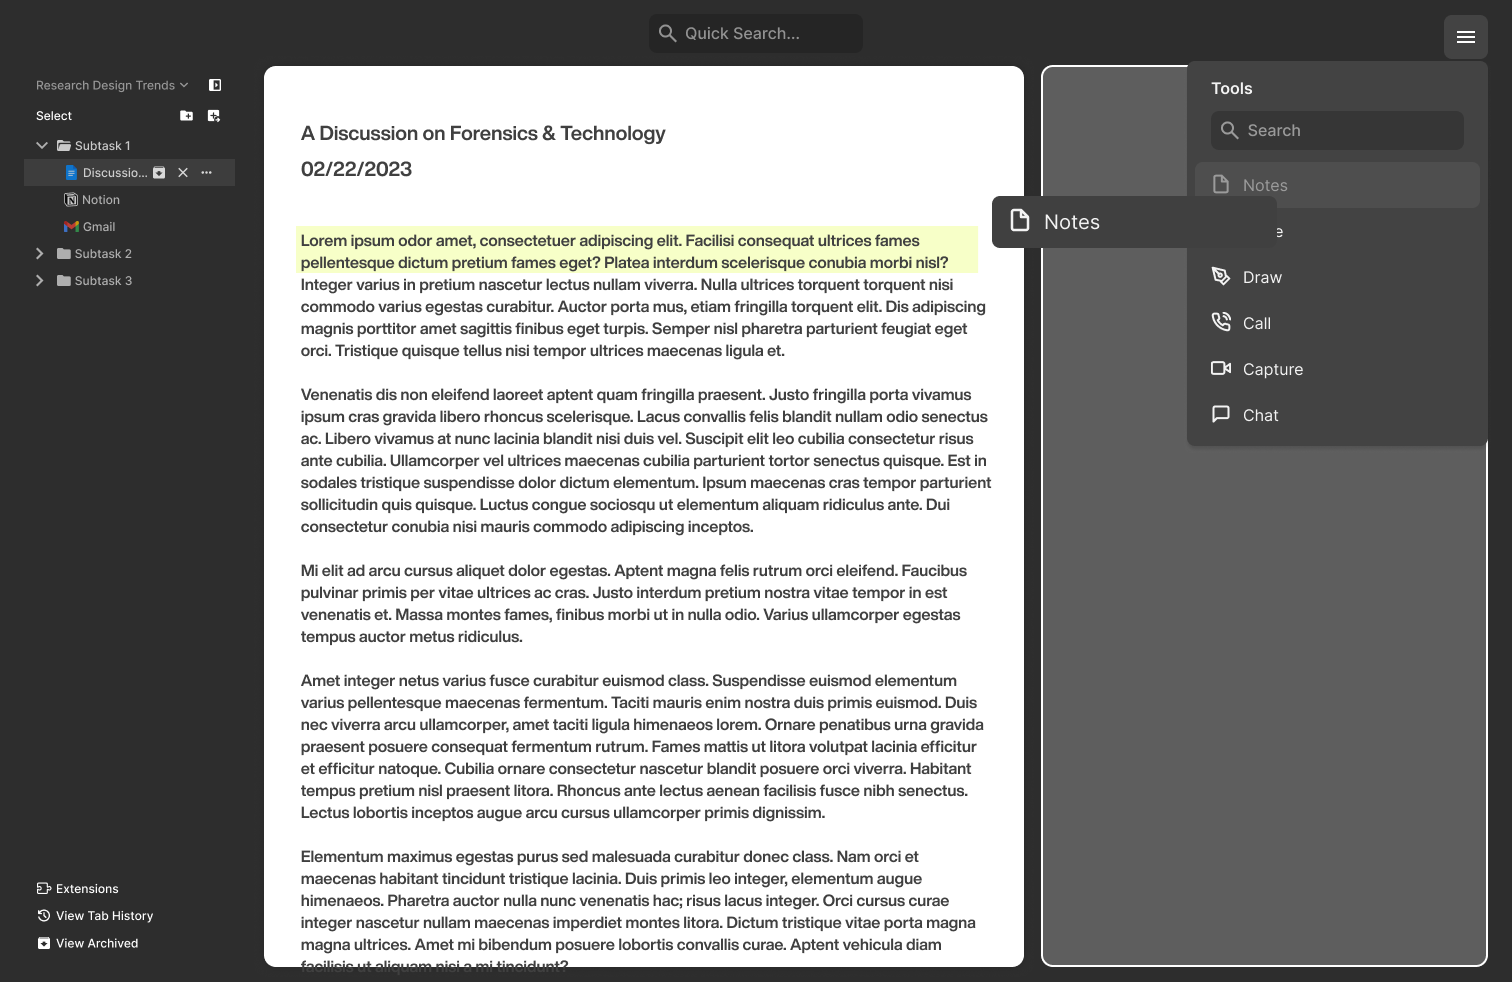Click the Tools panel Search field

point(1337,131)
